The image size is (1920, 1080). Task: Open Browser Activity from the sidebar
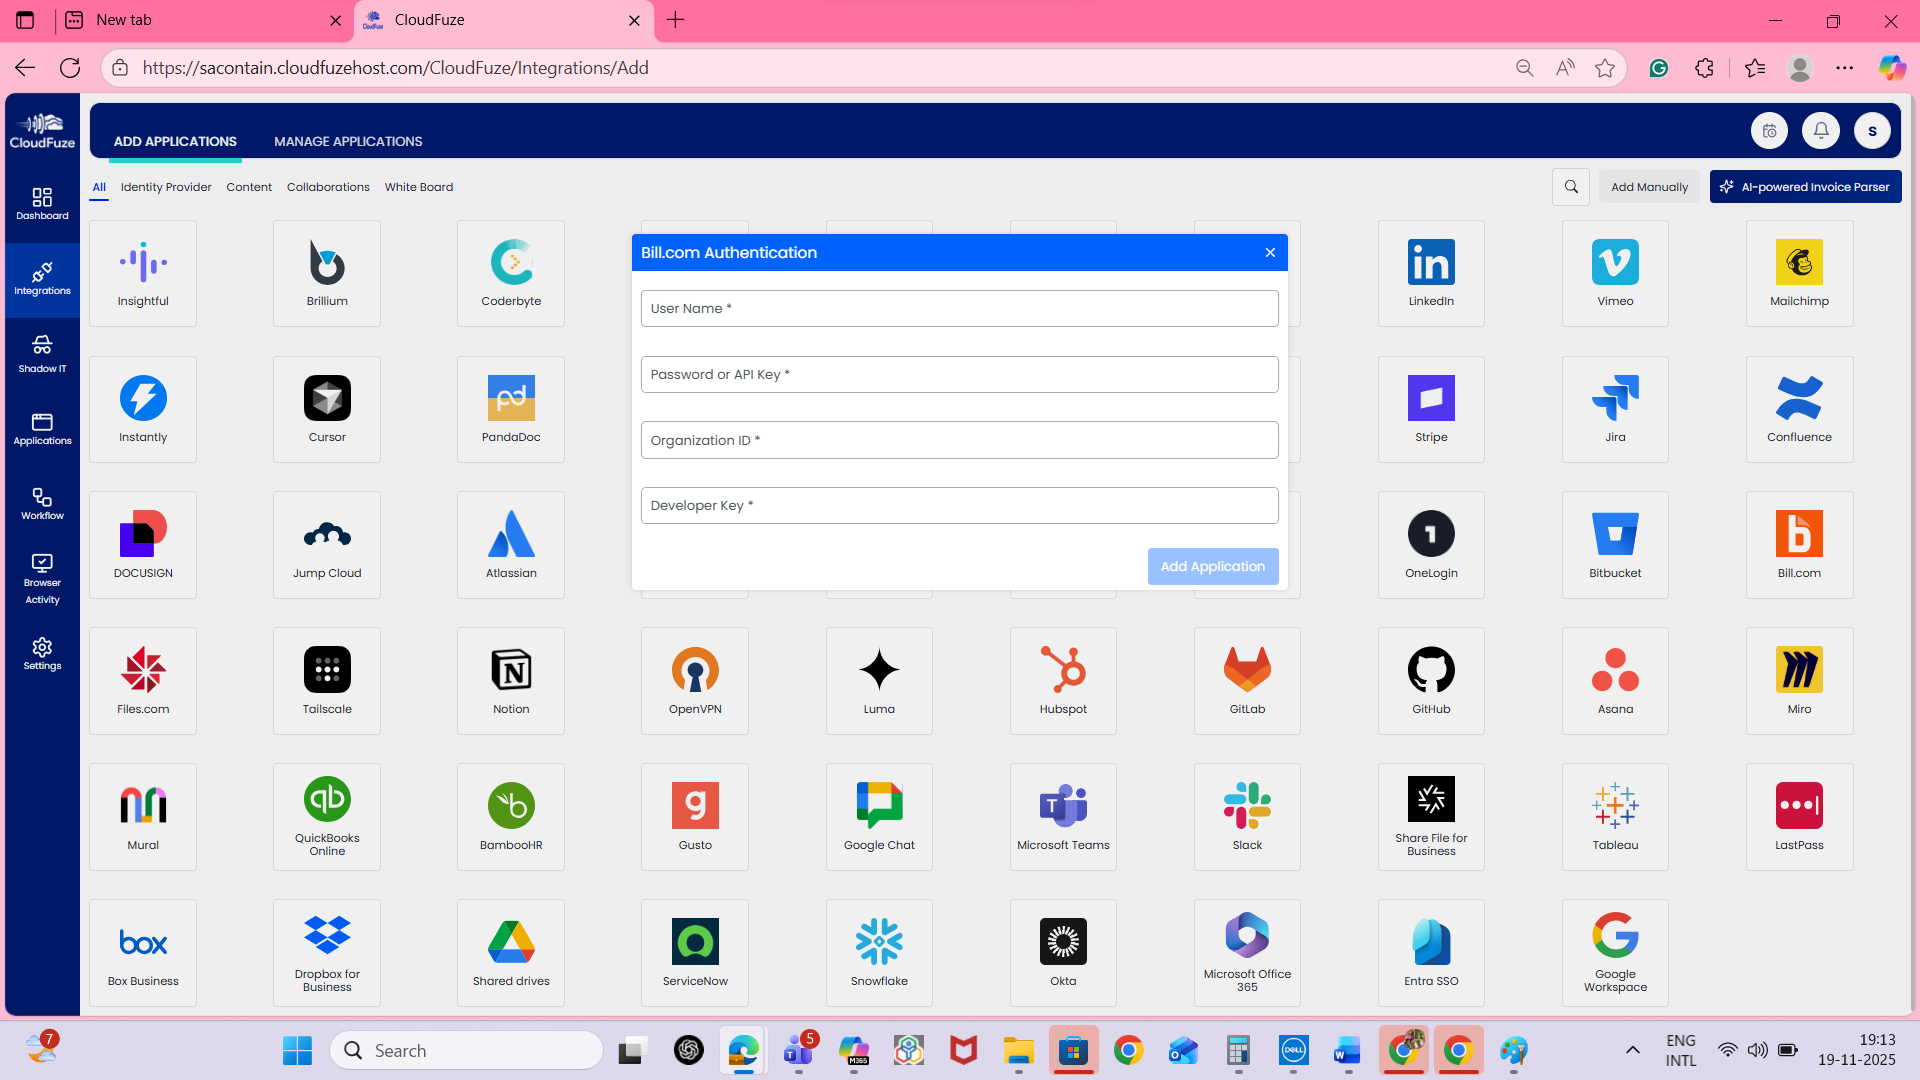tap(42, 578)
